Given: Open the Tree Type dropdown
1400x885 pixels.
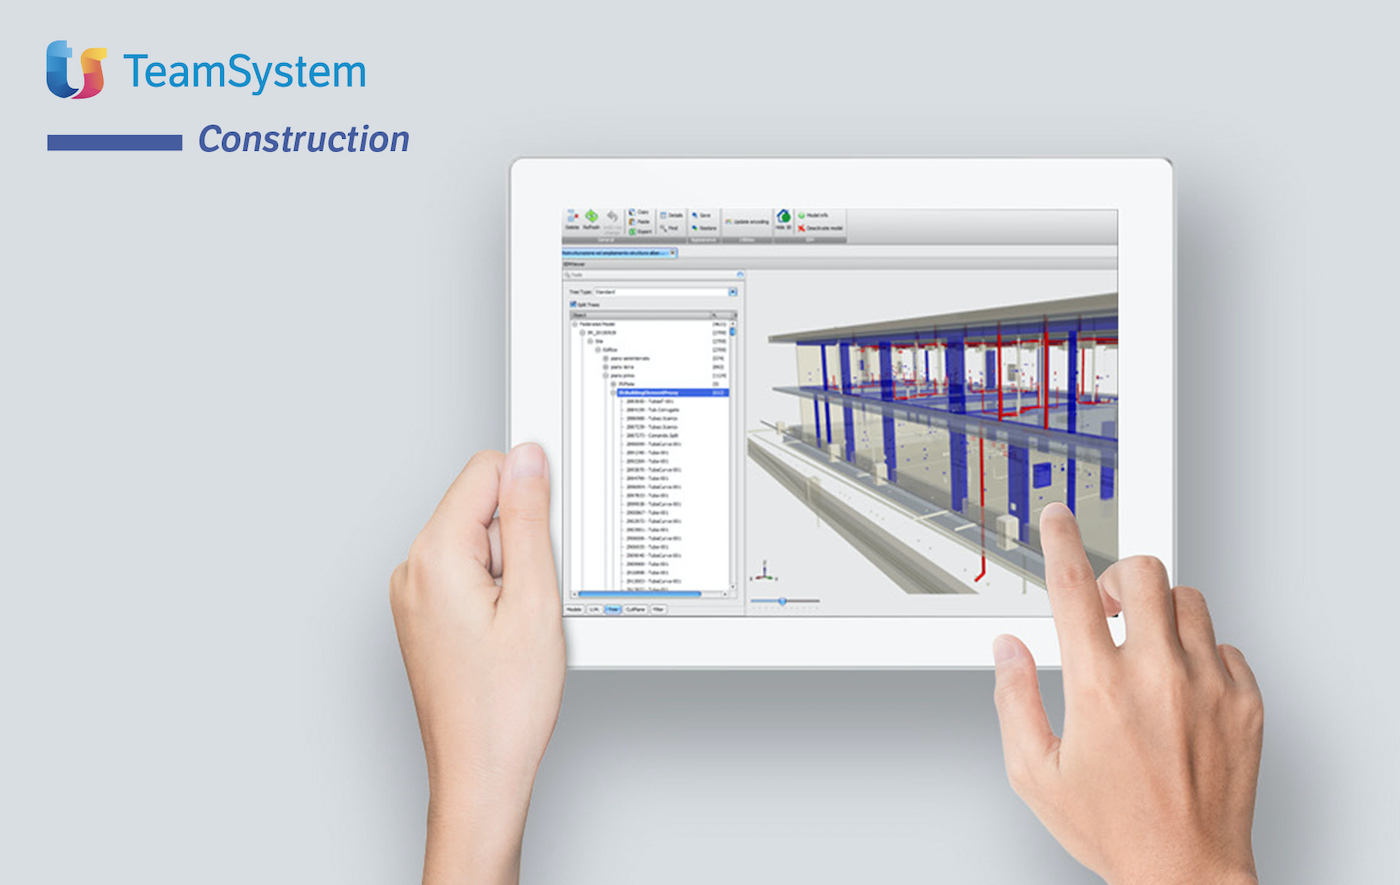Looking at the screenshot, I should point(733,292).
